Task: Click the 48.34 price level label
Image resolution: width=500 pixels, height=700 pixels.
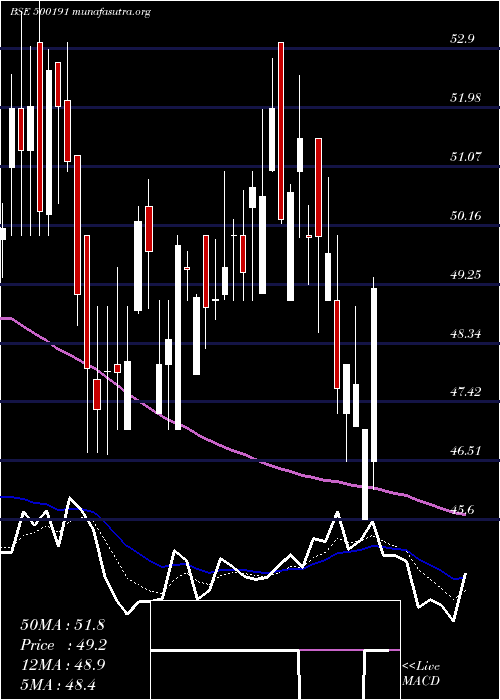Action: (x=466, y=333)
